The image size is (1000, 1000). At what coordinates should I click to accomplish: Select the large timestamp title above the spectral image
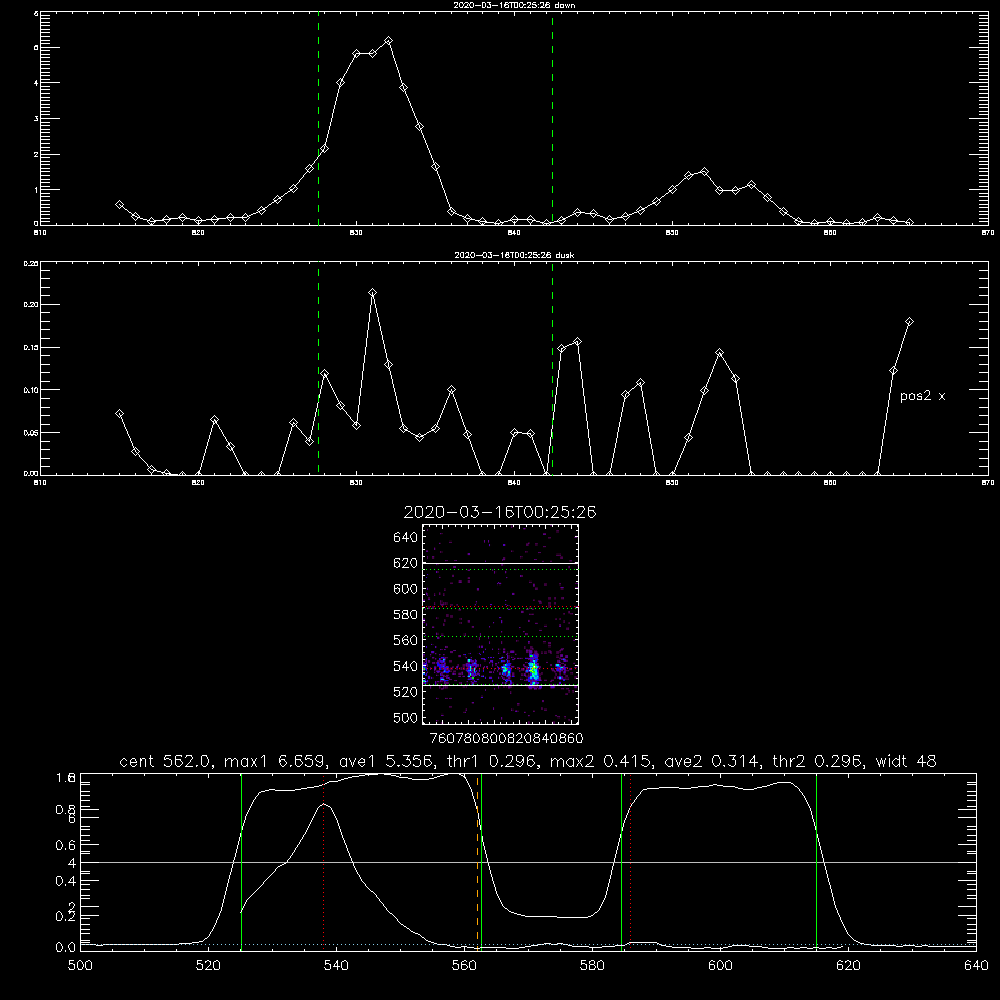[x=500, y=512]
